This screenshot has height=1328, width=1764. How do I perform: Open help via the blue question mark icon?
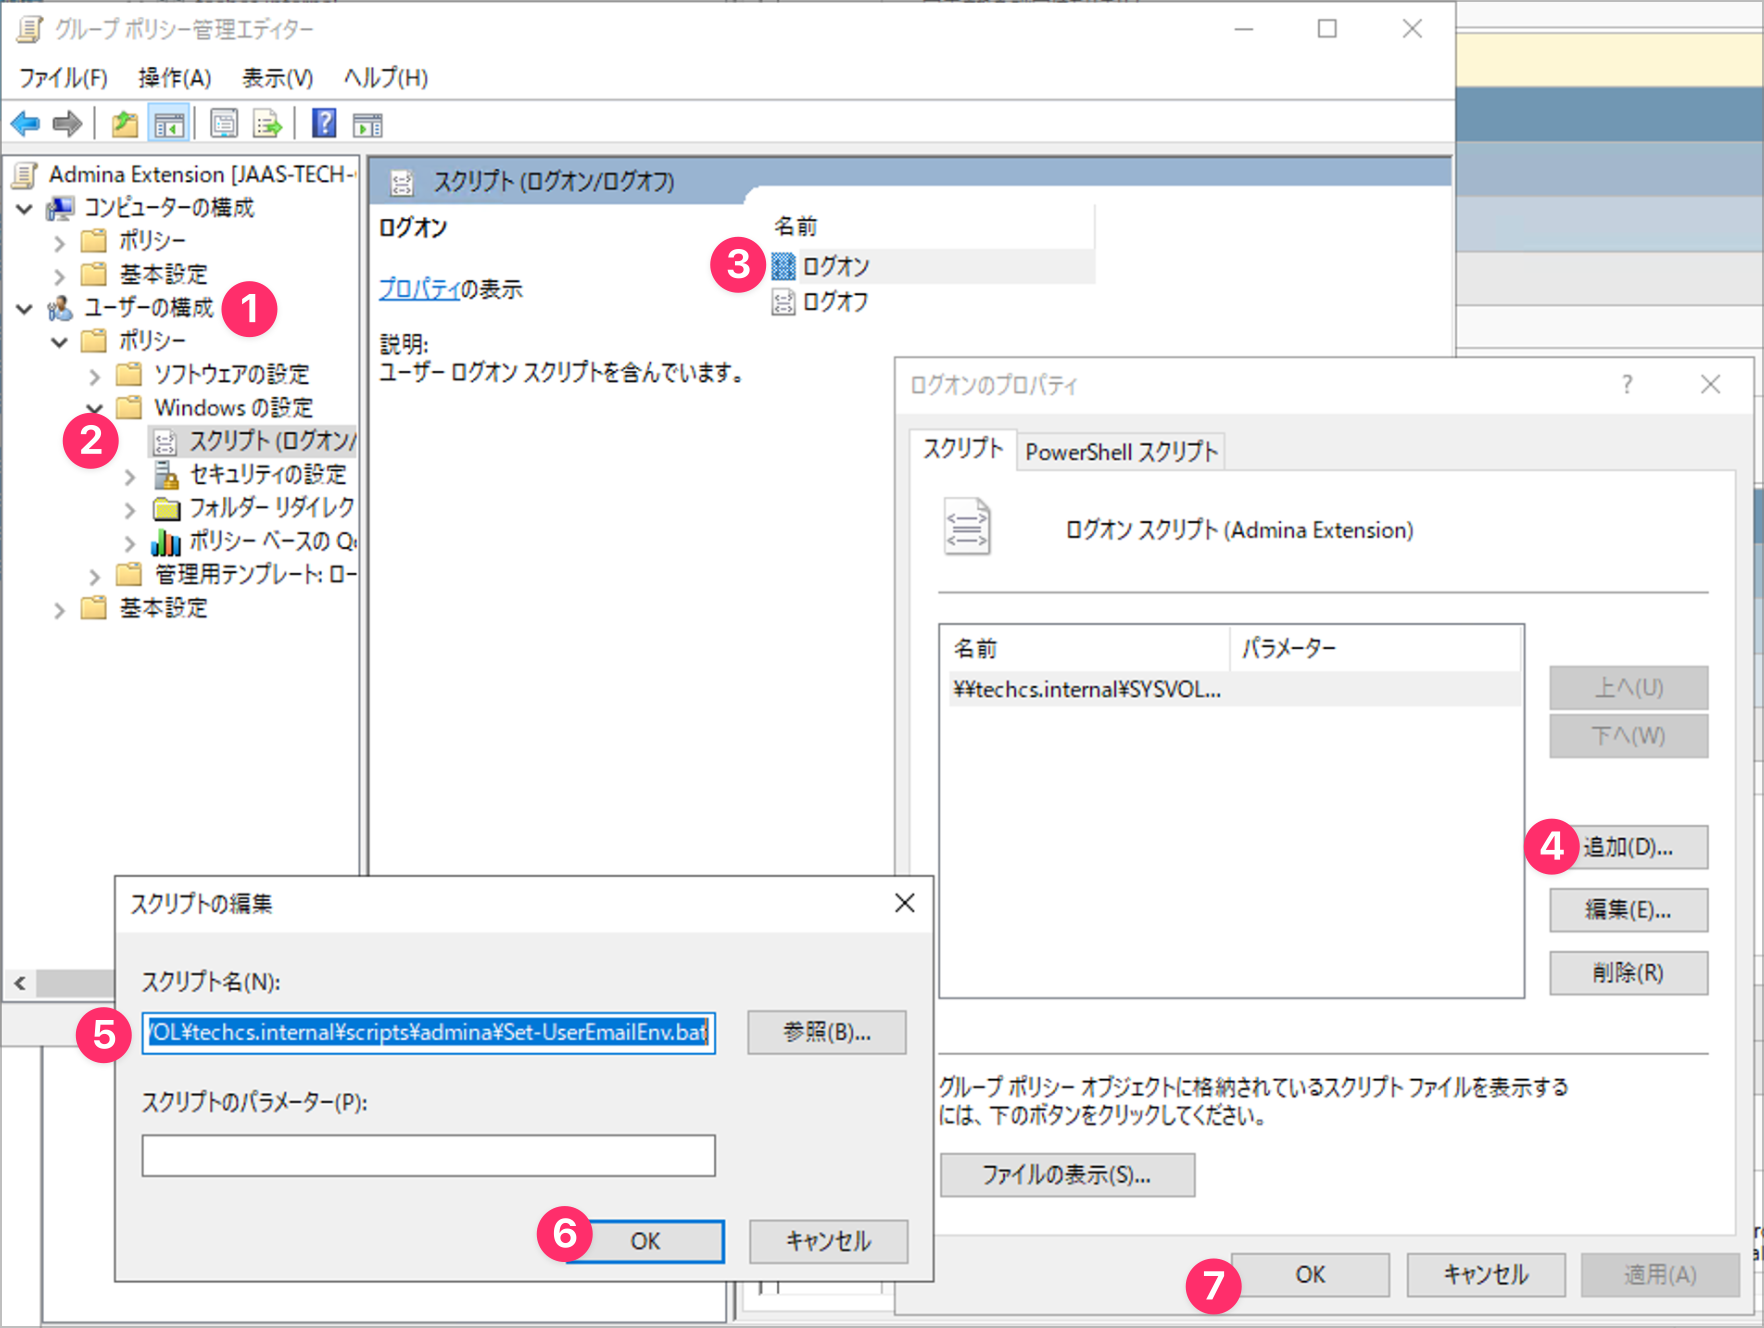[324, 123]
